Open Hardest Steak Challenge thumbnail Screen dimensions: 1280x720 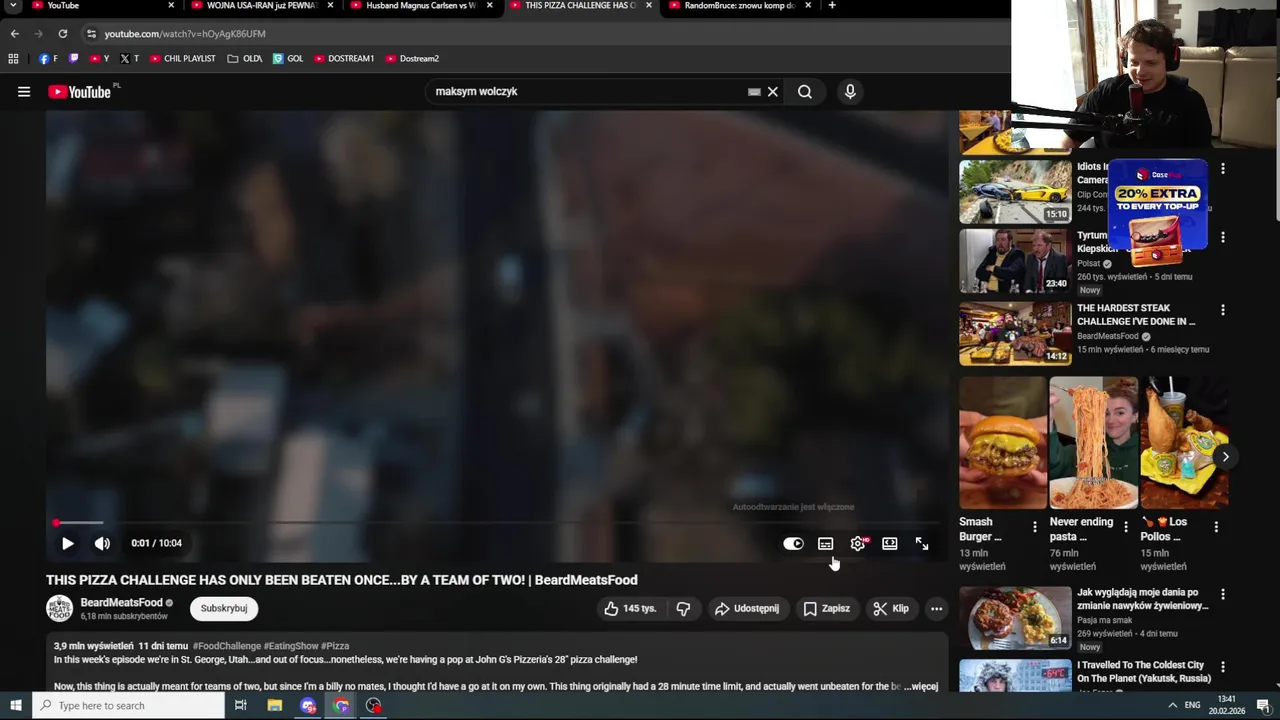click(x=1015, y=334)
